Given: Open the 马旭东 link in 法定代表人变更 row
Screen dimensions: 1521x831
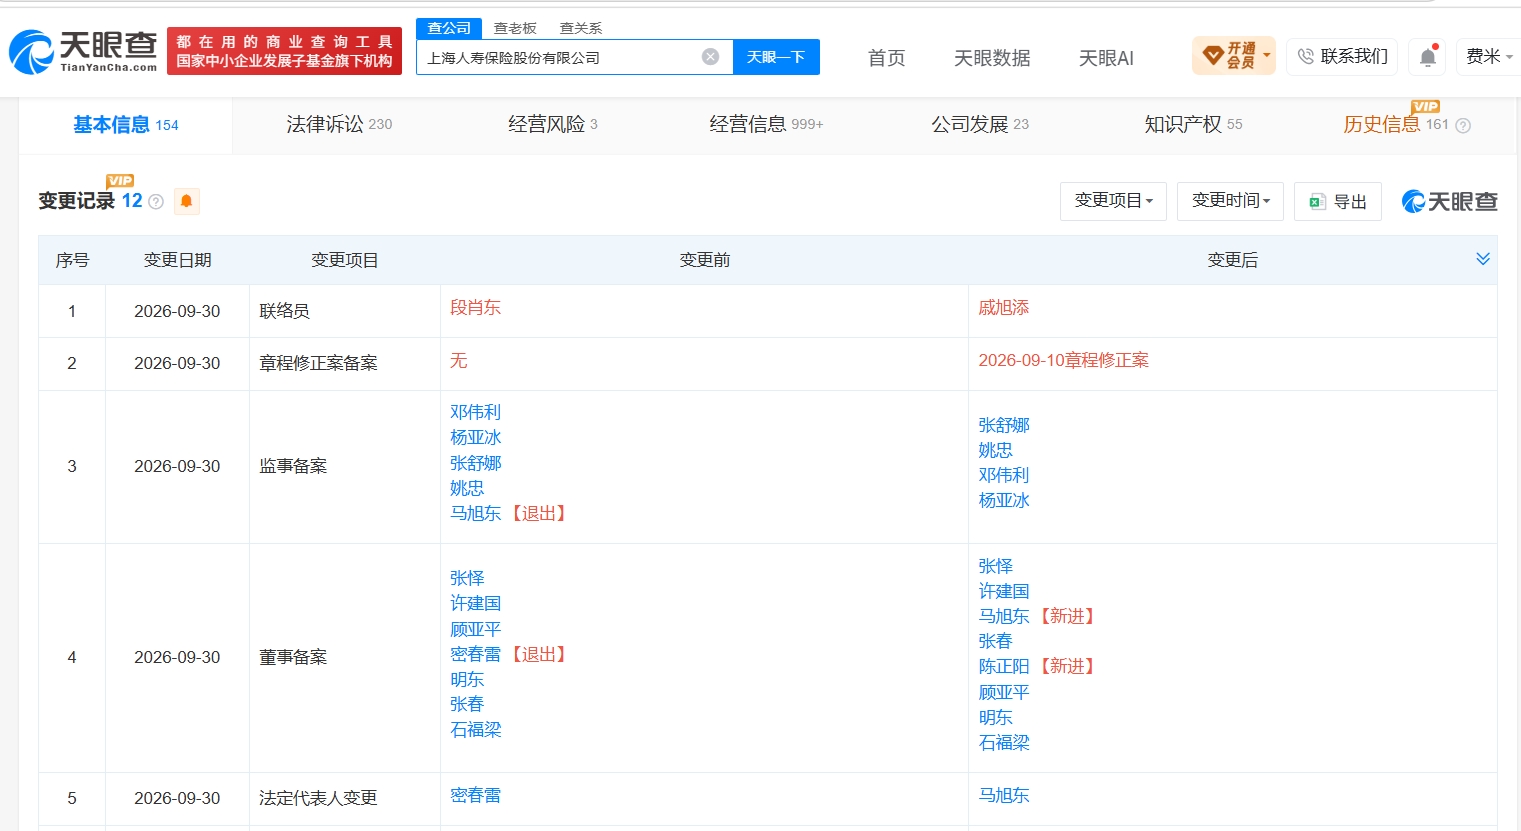Looking at the screenshot, I should point(1004,795).
